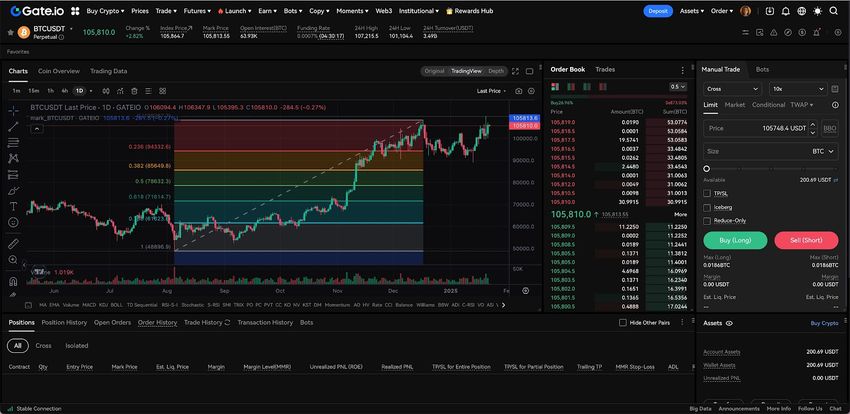Select the trend line drawing tool

pyautogui.click(x=13, y=127)
